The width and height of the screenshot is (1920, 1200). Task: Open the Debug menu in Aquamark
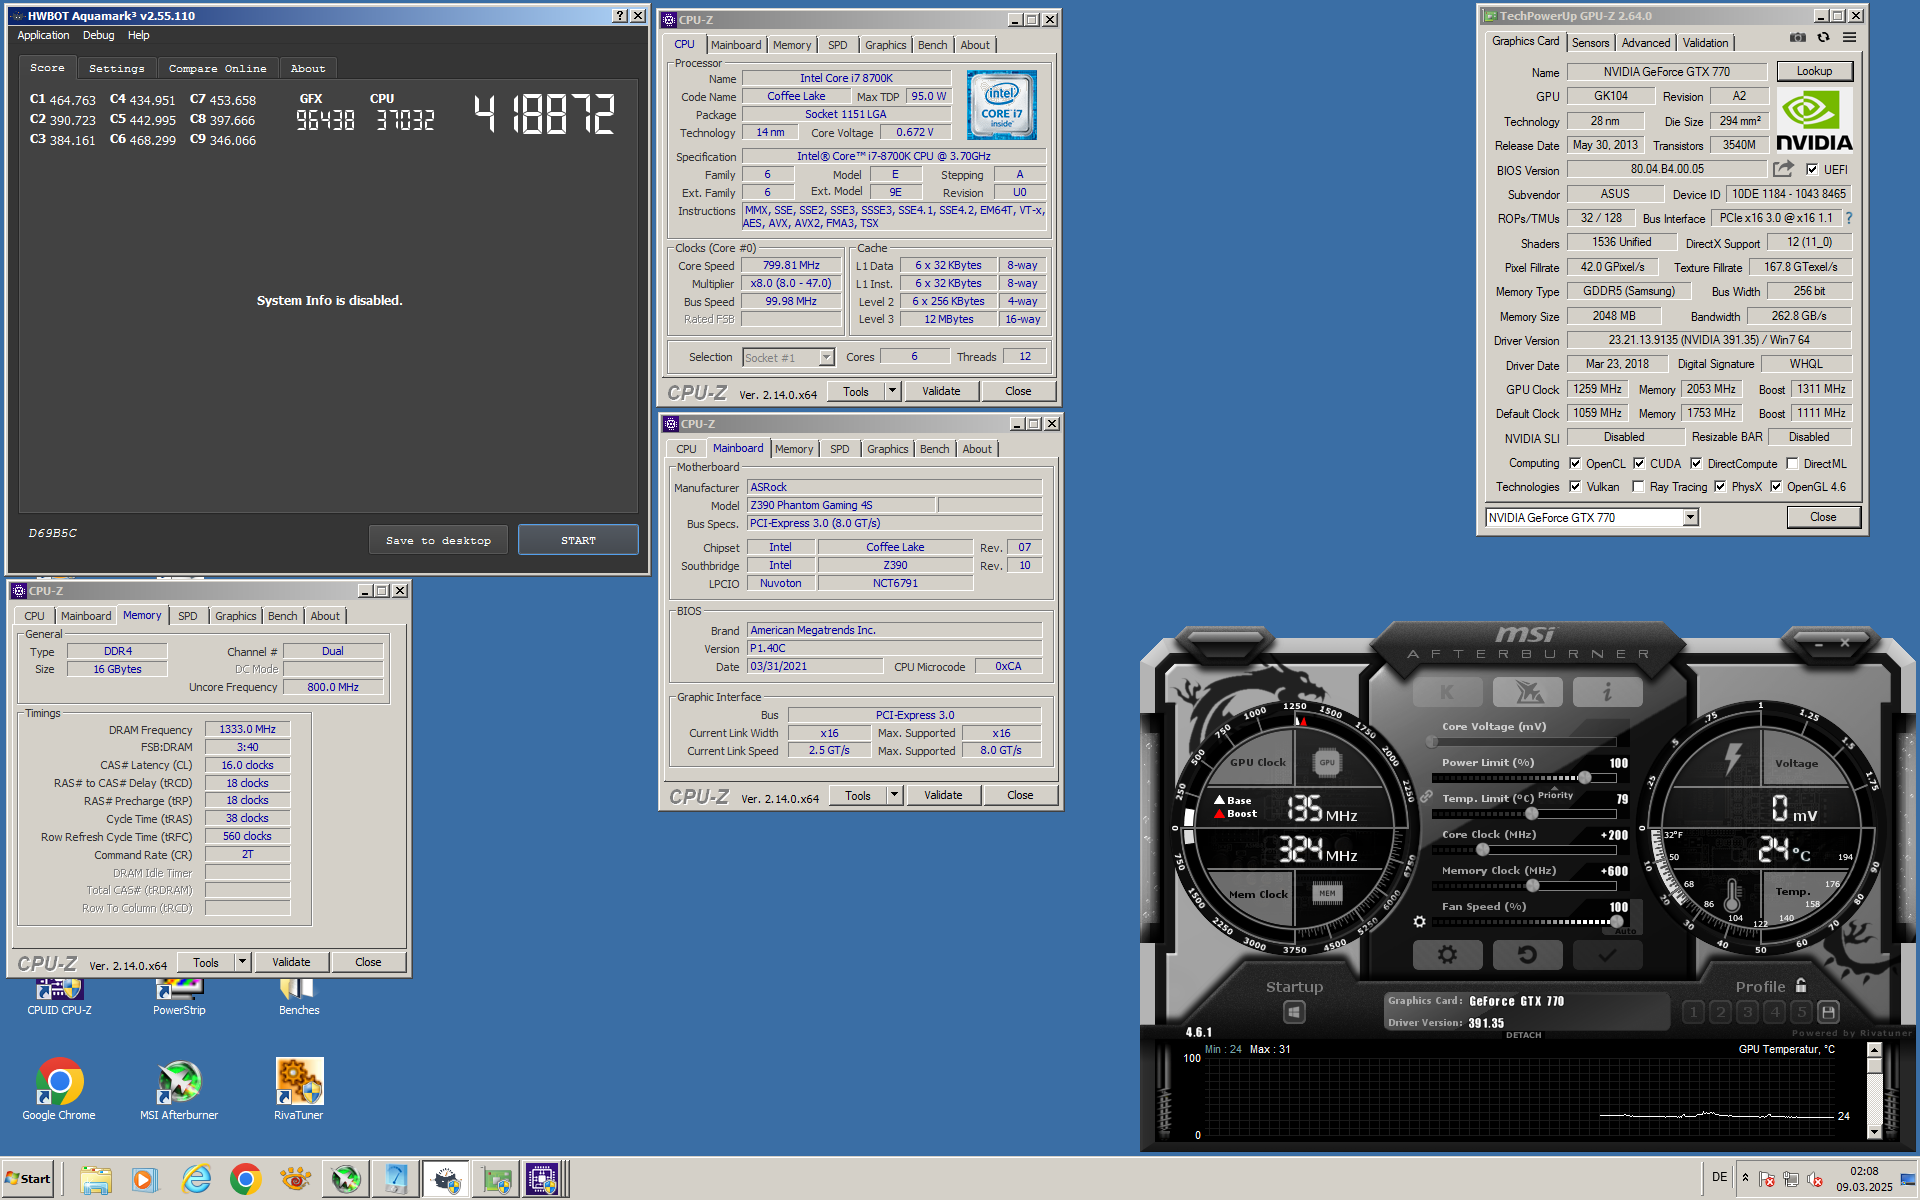pos(98,35)
